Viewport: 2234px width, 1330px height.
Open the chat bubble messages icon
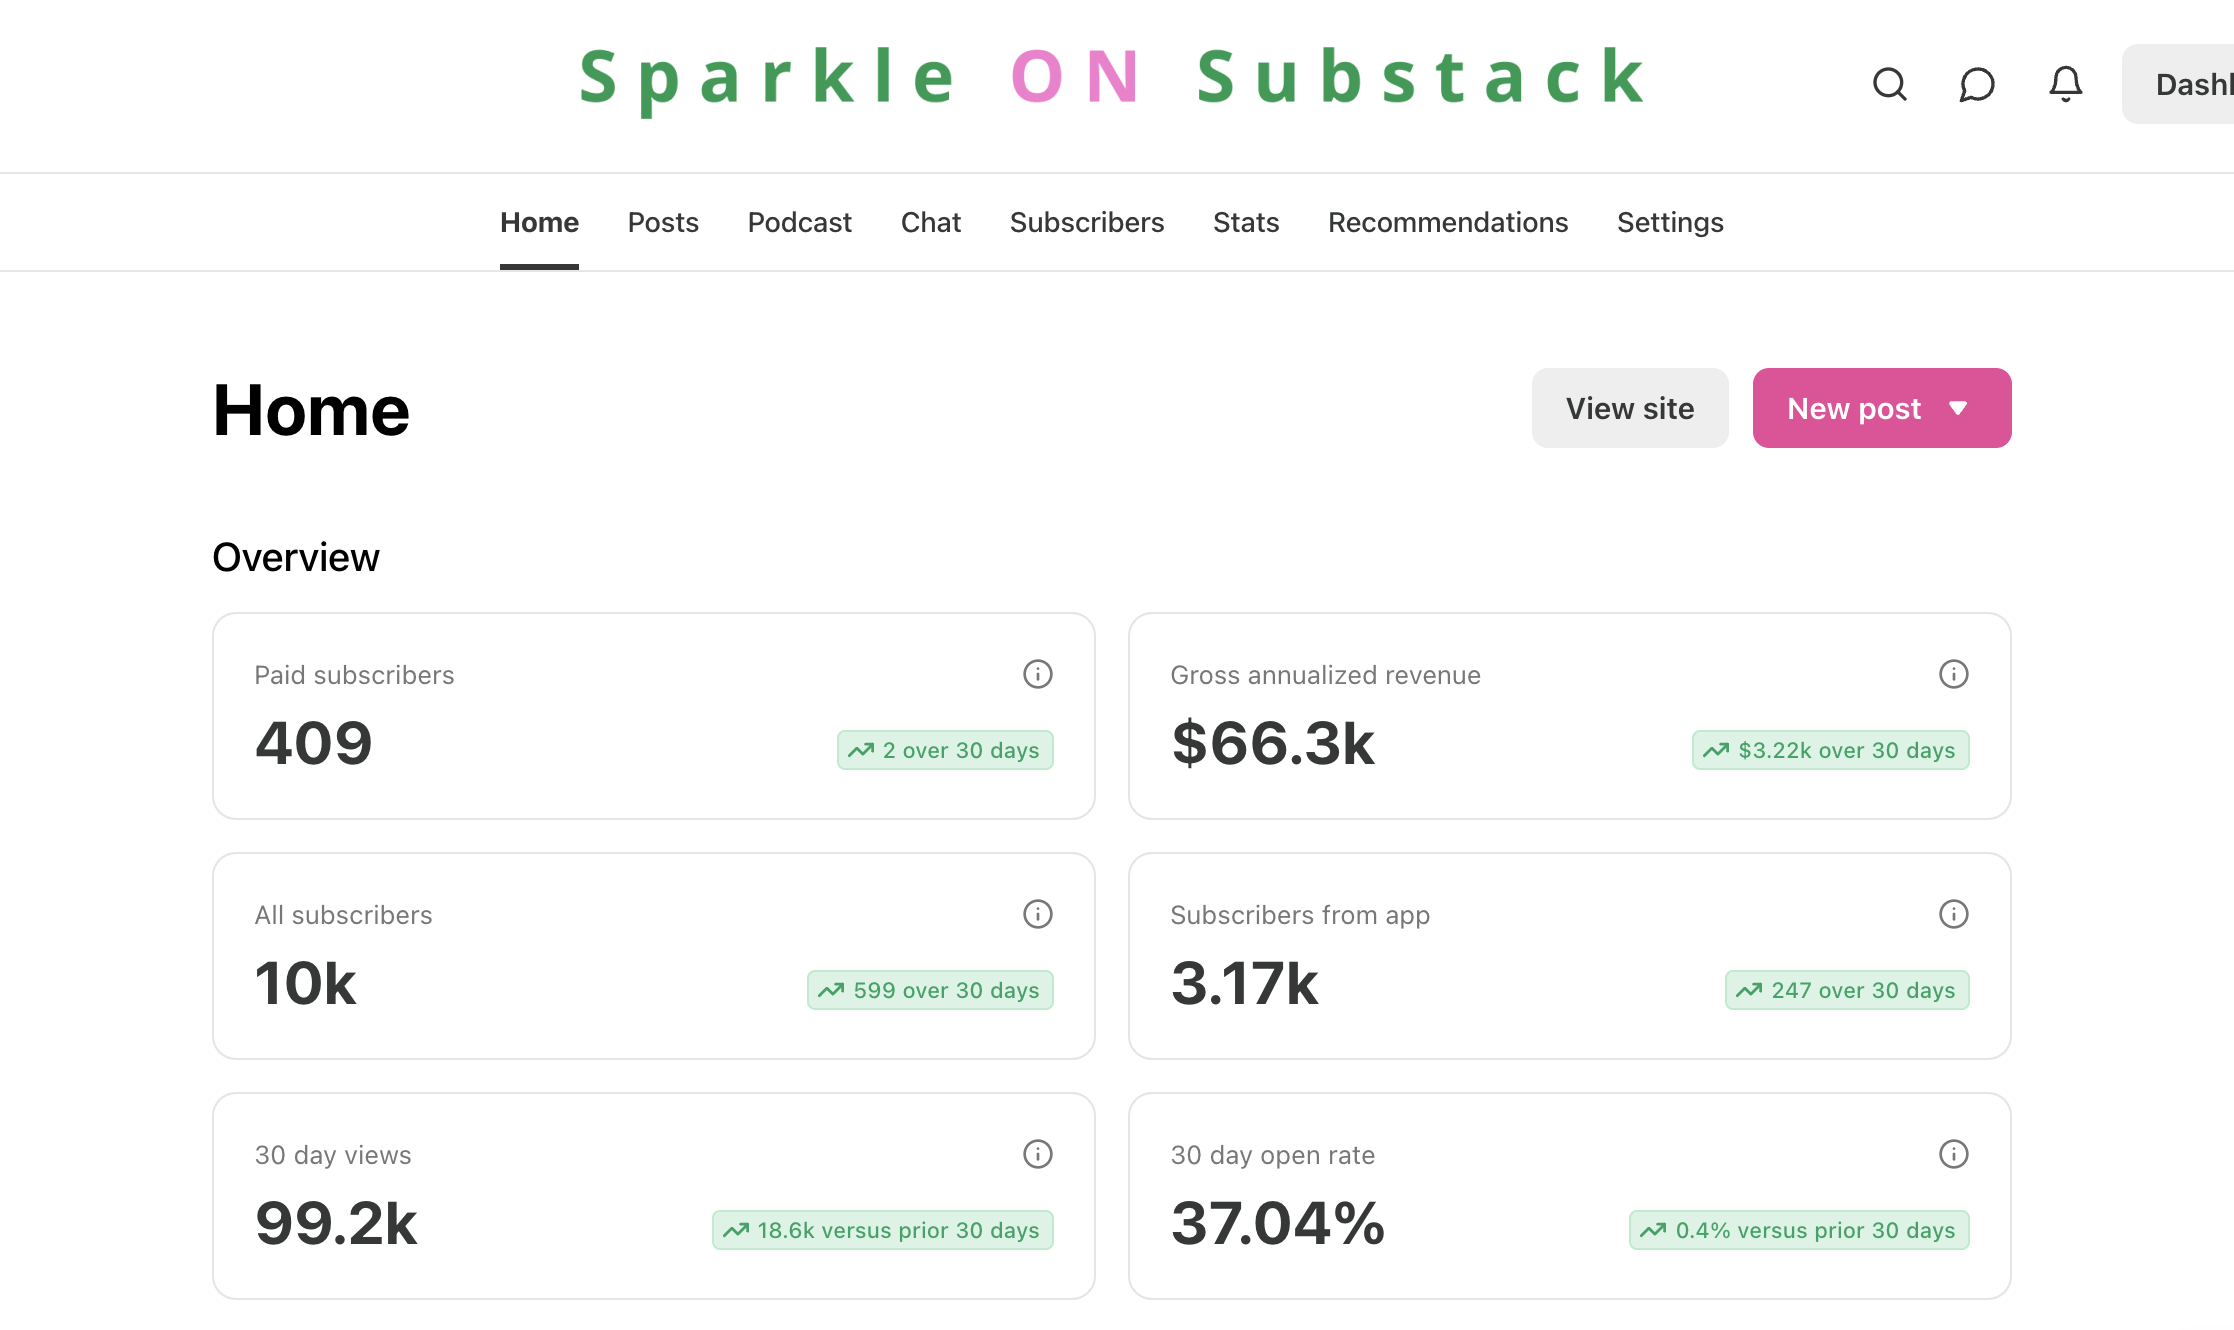1977,84
